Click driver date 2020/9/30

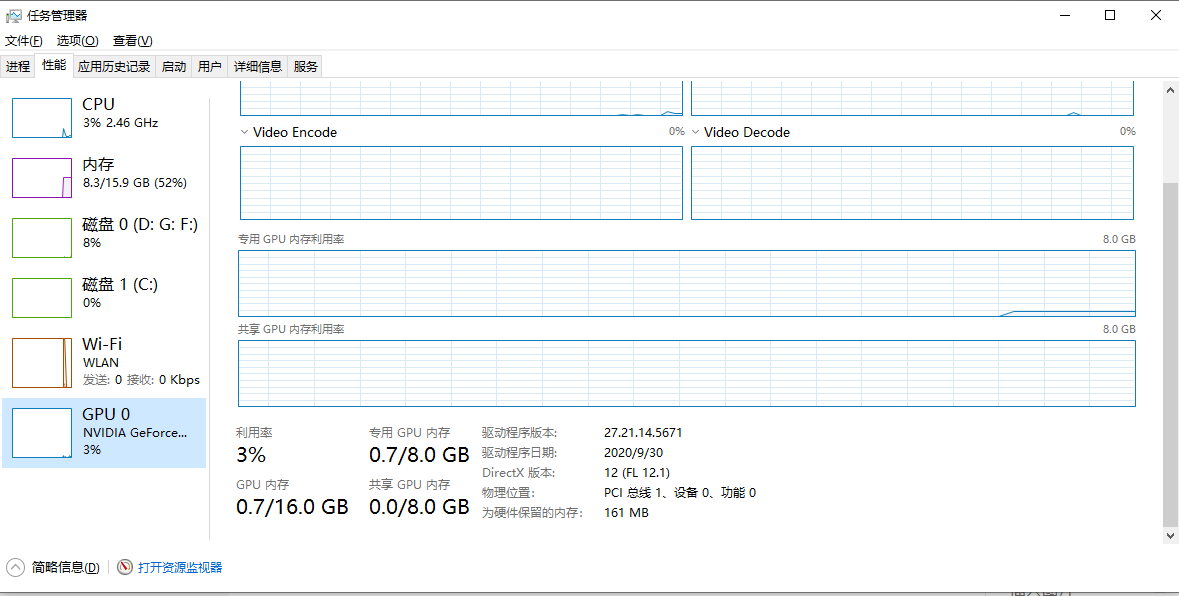(634, 452)
